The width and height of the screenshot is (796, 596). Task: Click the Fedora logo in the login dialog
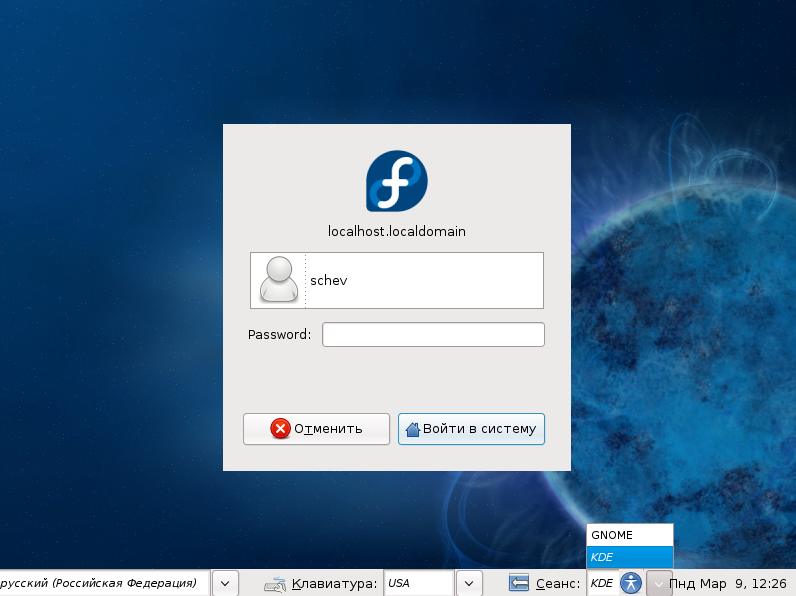[397, 181]
